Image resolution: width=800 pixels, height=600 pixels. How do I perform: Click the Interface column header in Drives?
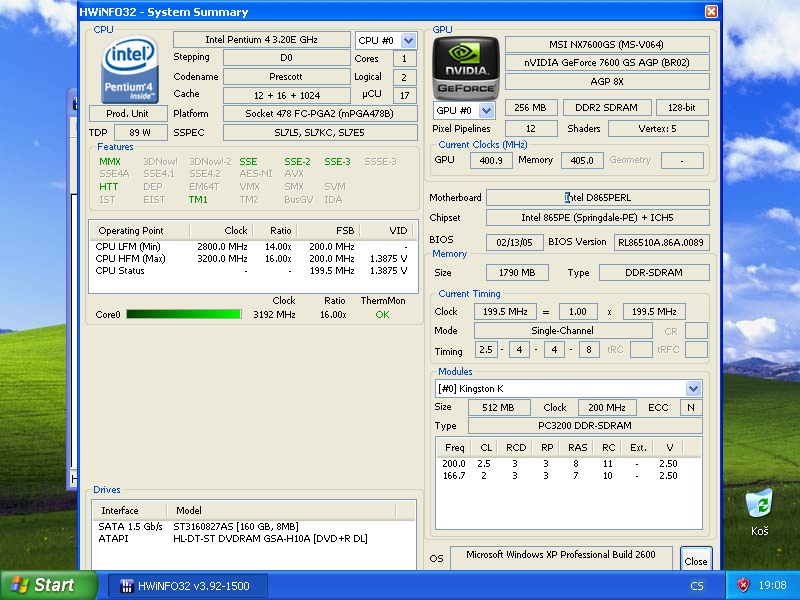(130, 510)
